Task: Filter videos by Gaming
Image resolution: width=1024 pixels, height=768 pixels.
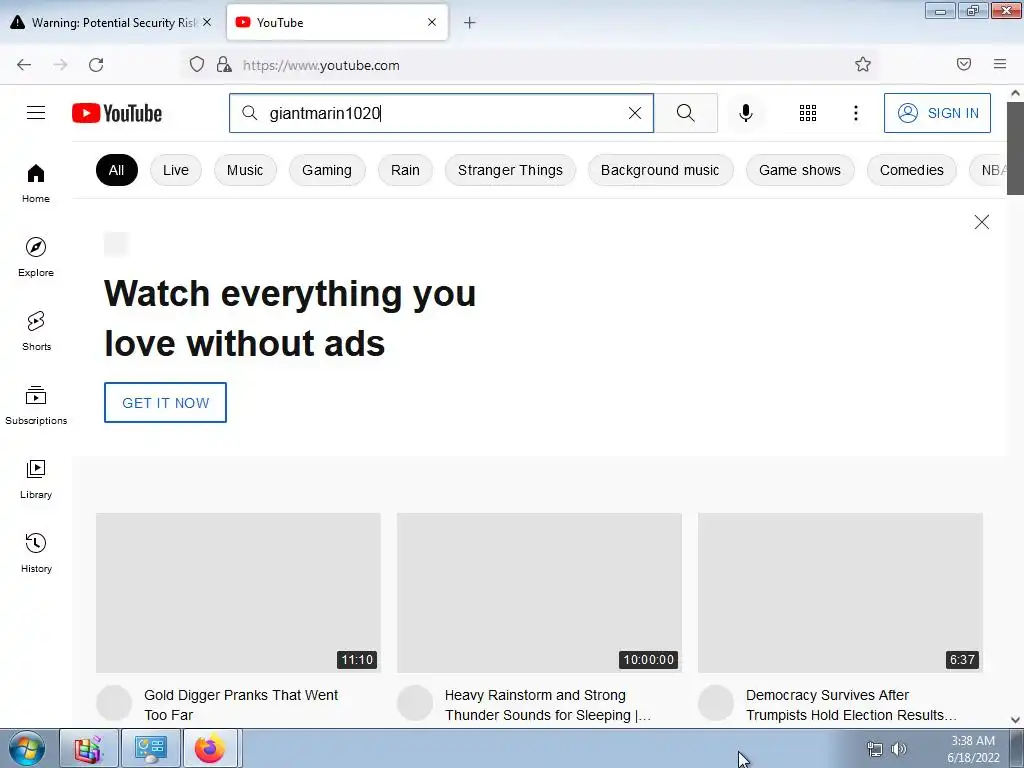Action: (x=327, y=170)
